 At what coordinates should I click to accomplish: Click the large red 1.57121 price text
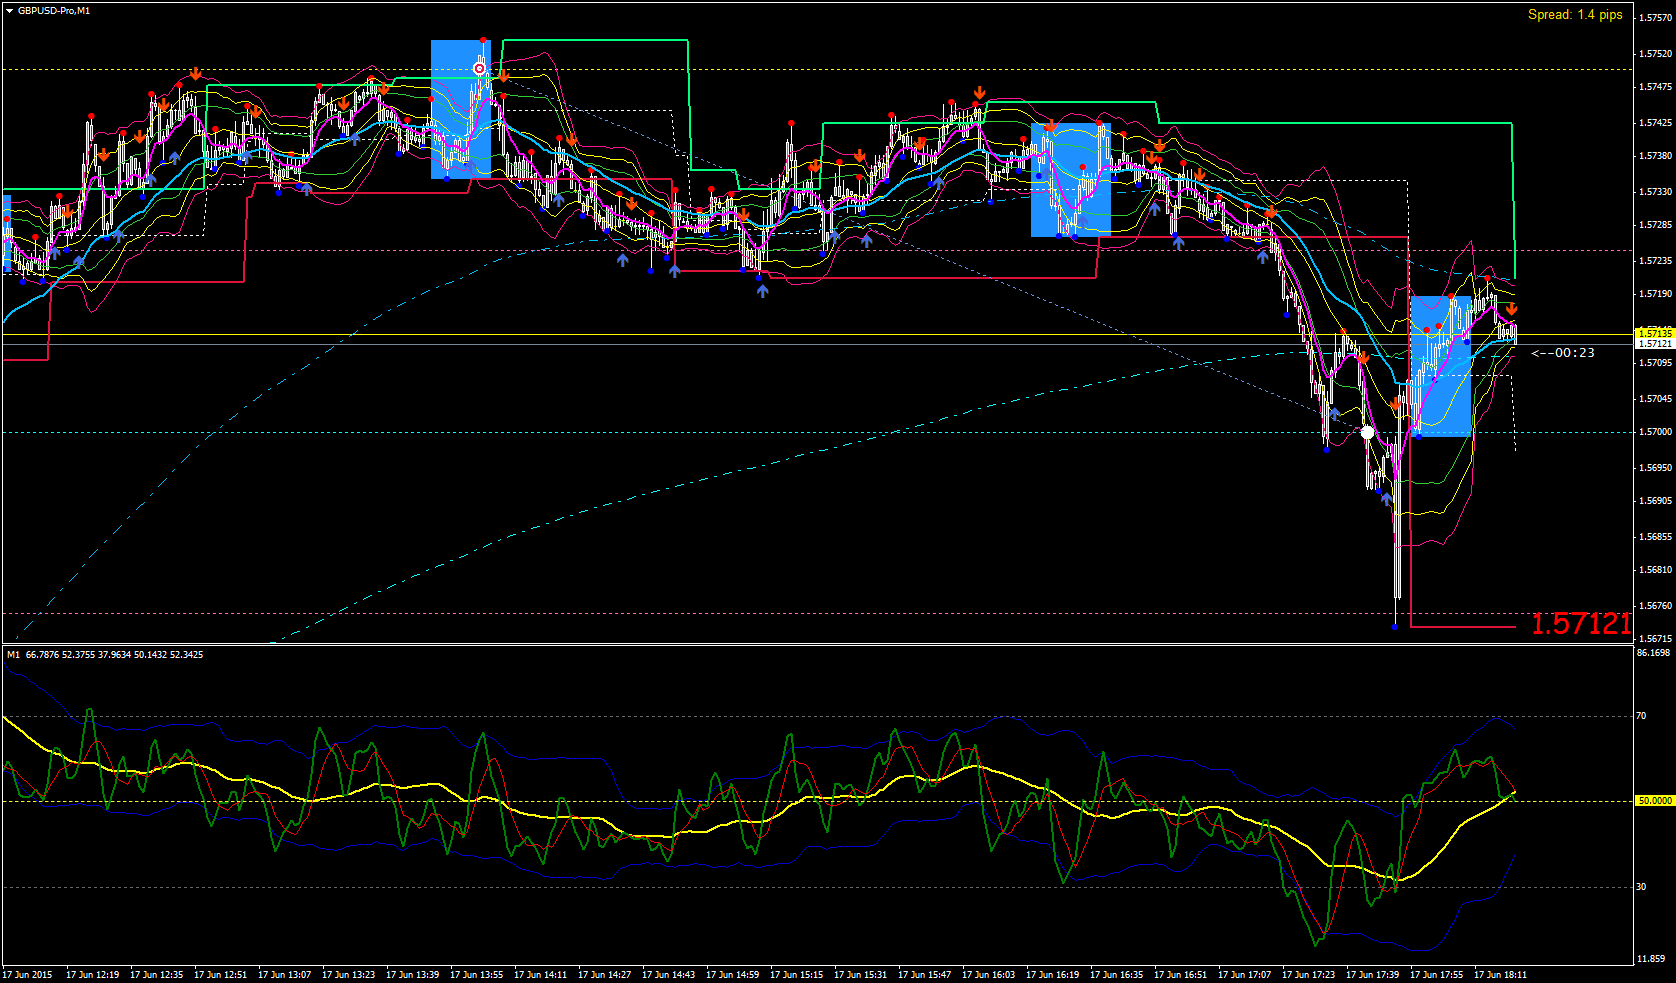tap(1581, 624)
